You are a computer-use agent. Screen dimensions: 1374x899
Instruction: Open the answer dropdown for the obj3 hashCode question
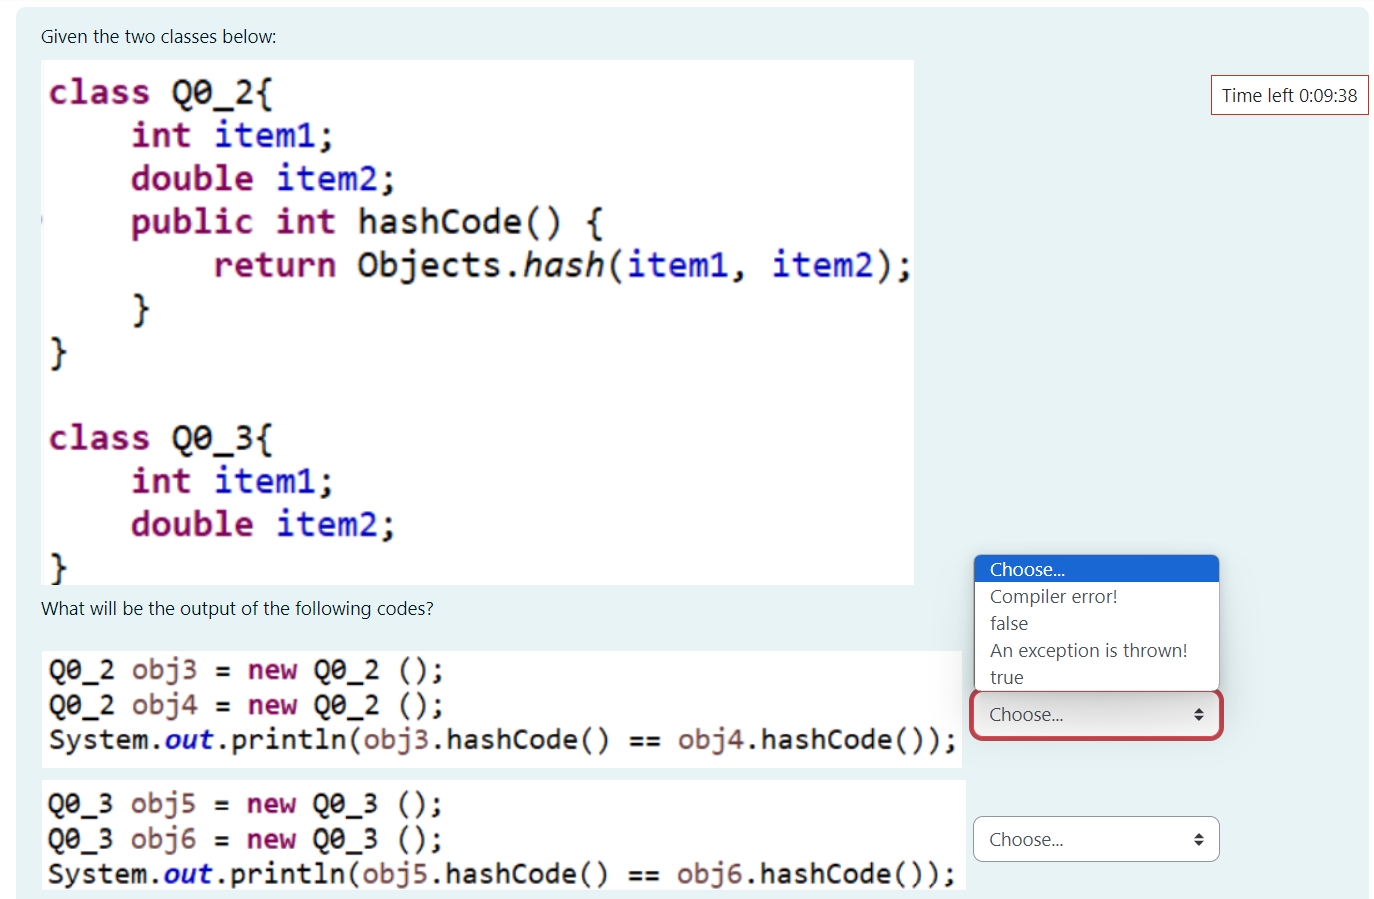click(x=1095, y=714)
